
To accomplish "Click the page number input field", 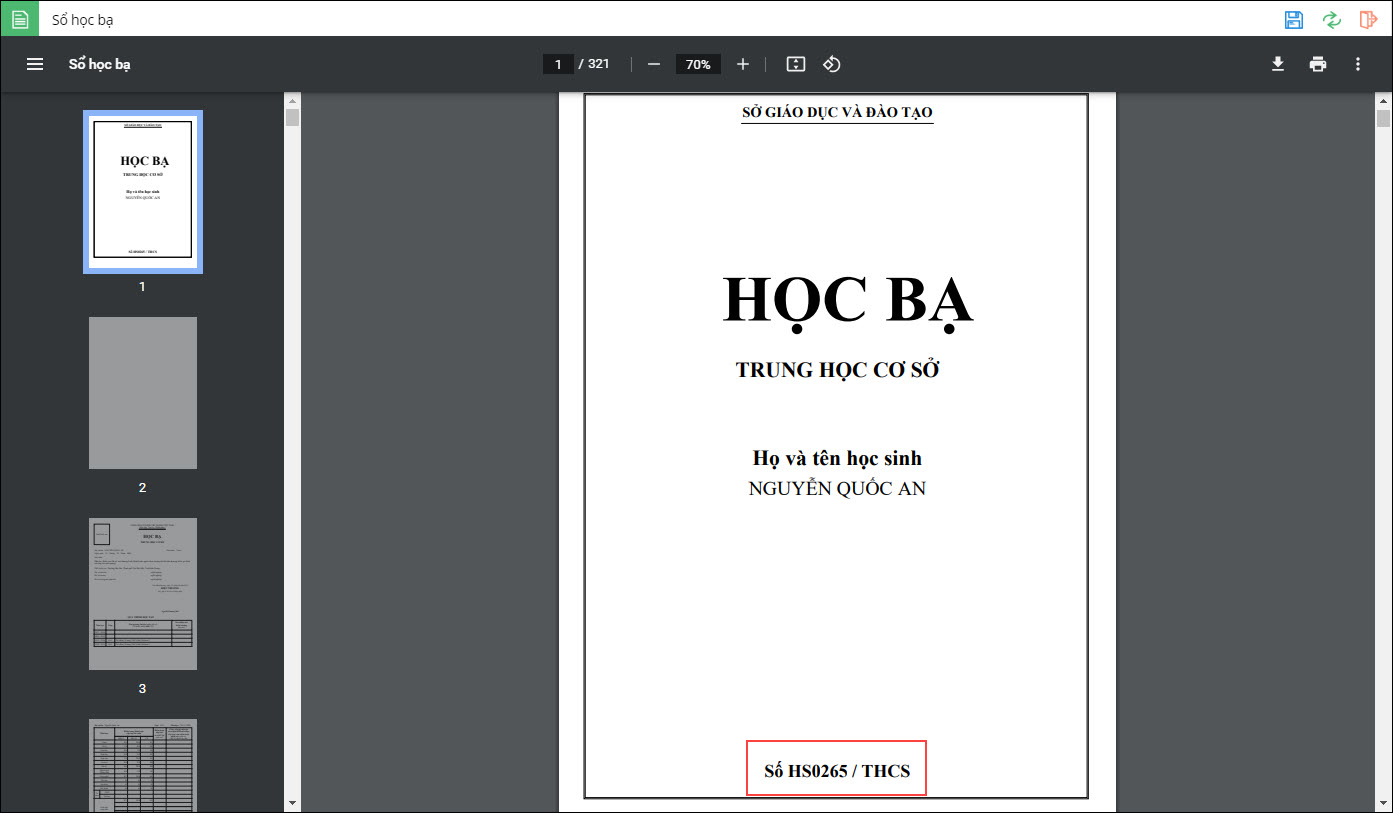I will [558, 64].
